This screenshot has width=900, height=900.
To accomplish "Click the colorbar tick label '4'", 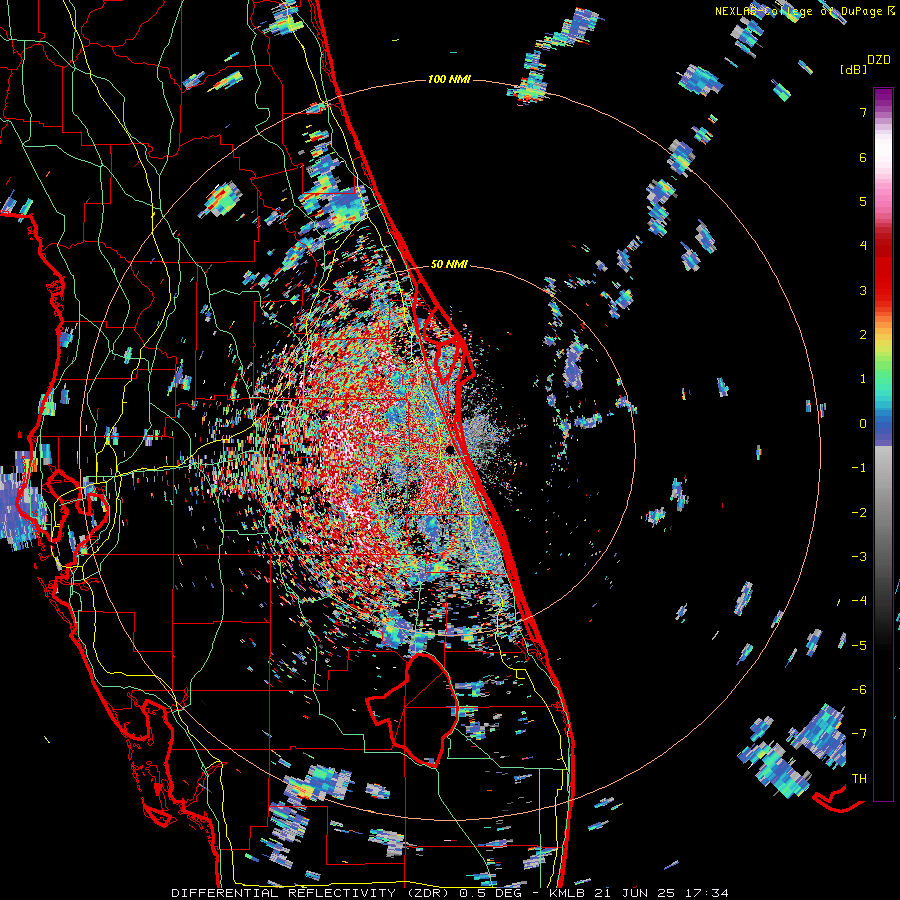I will [x=862, y=246].
